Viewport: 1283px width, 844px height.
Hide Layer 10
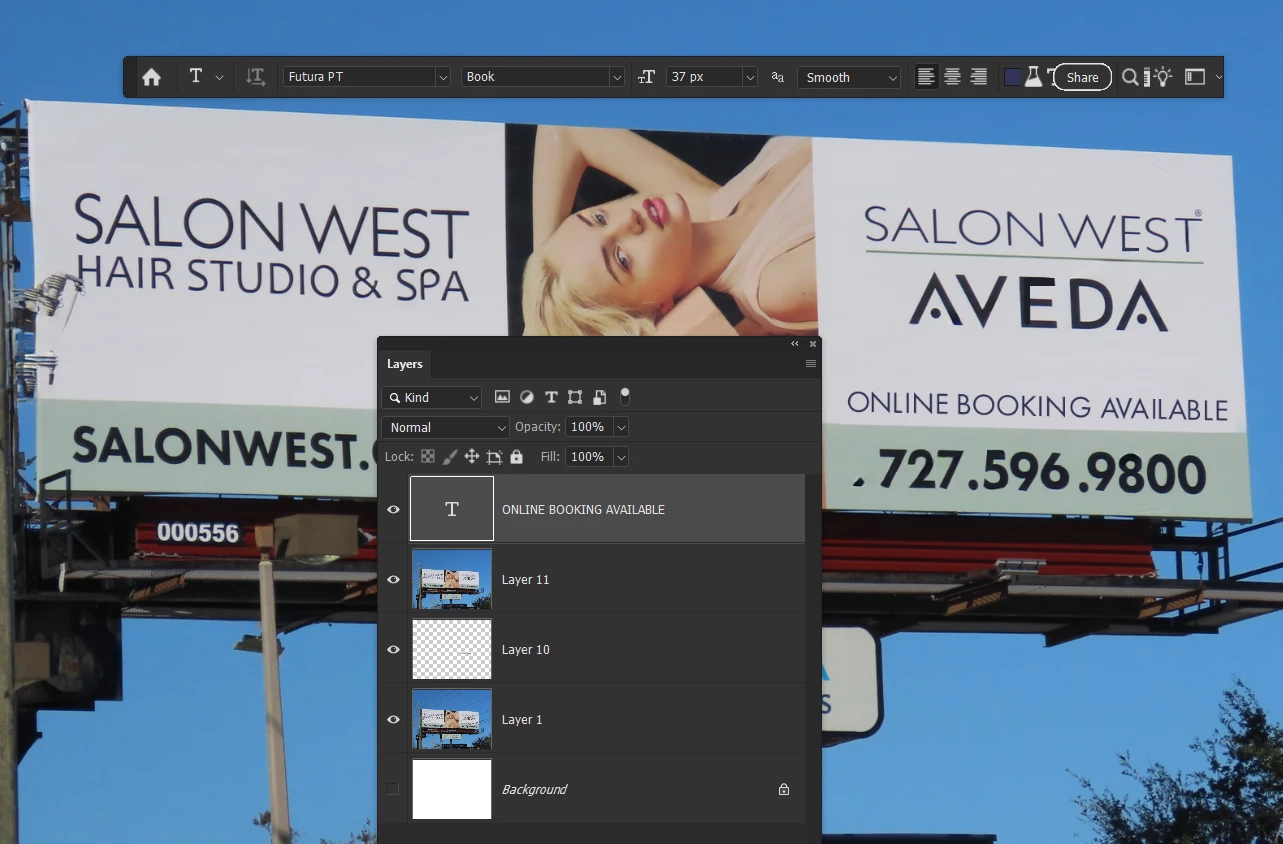pos(393,650)
